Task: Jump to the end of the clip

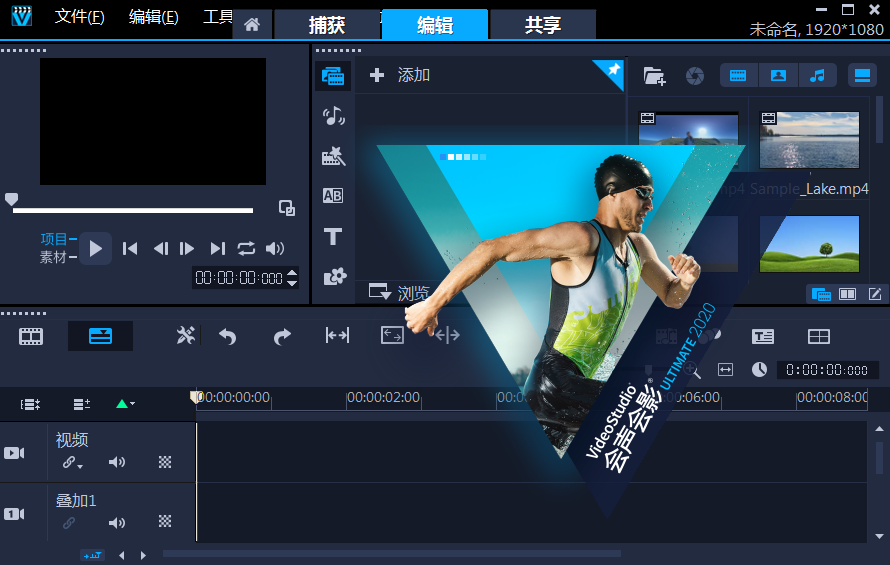Action: (x=218, y=248)
